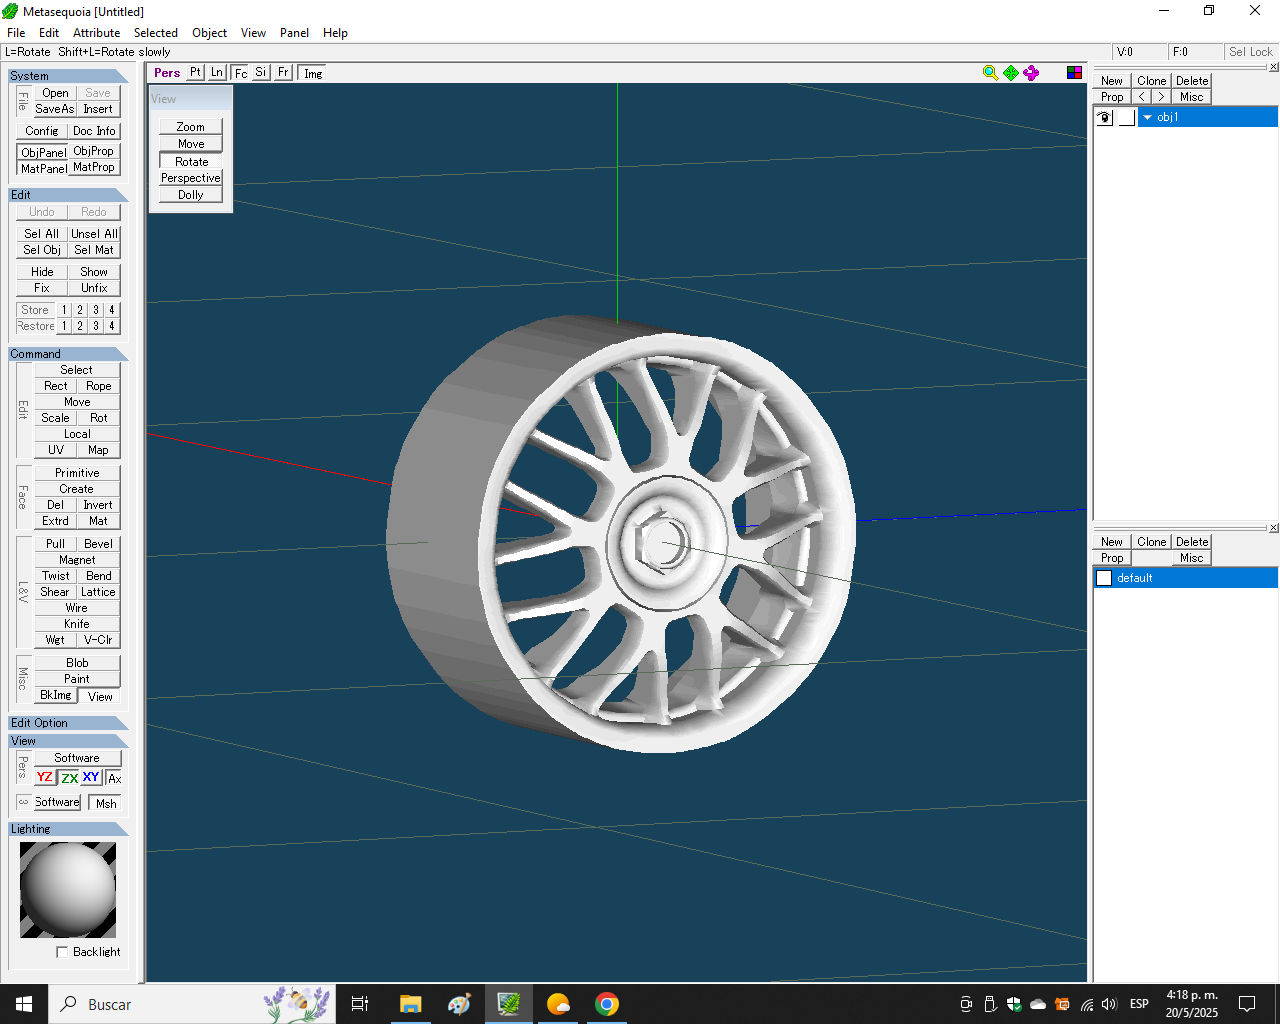This screenshot has height=1024, width=1280.
Task: Click the magenta rotate view icon
Action: [x=1031, y=73]
